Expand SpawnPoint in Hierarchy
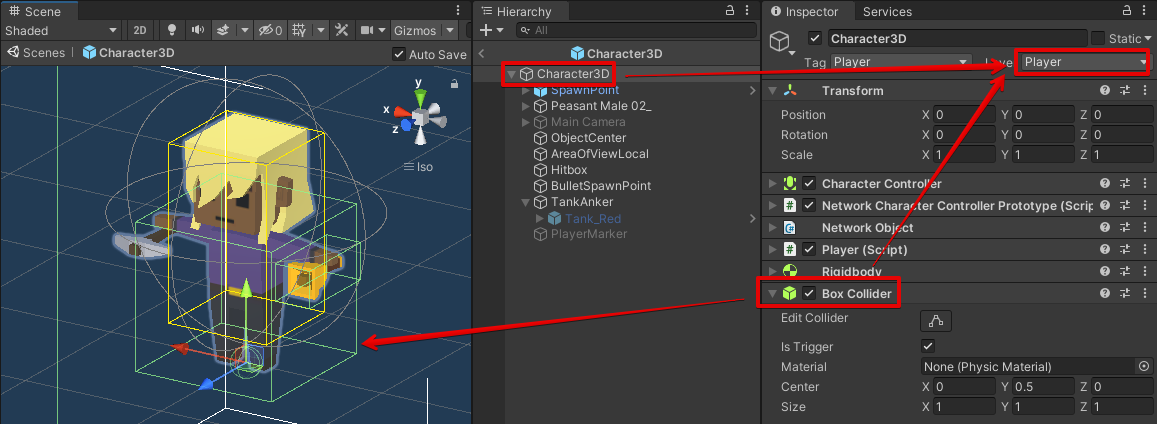This screenshot has width=1157, height=424. tap(526, 91)
